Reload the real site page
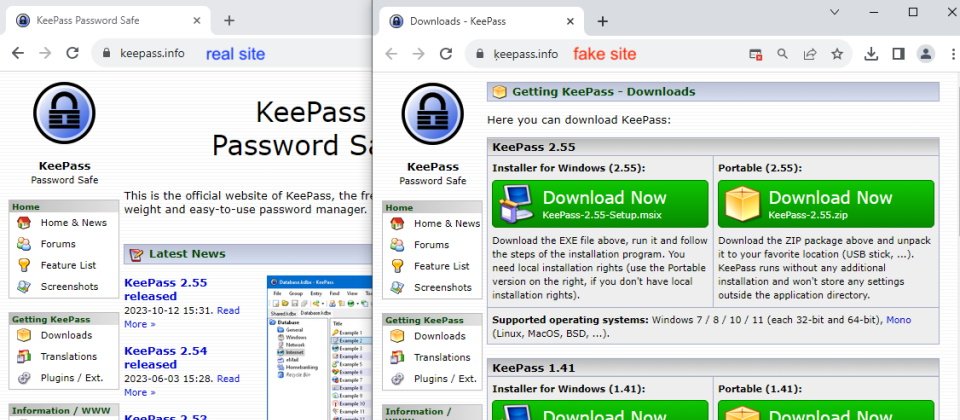Image resolution: width=960 pixels, height=420 pixels. click(72, 53)
